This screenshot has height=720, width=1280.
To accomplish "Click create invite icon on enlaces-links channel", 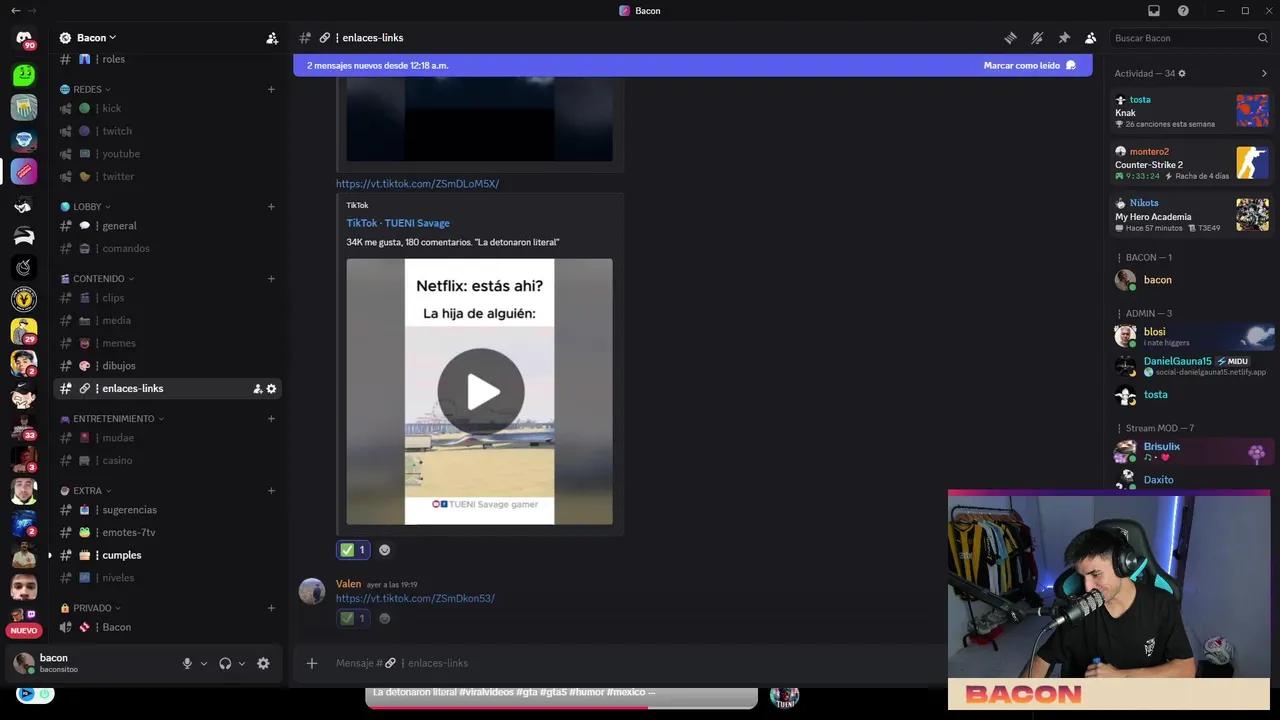I will pyautogui.click(x=257, y=389).
